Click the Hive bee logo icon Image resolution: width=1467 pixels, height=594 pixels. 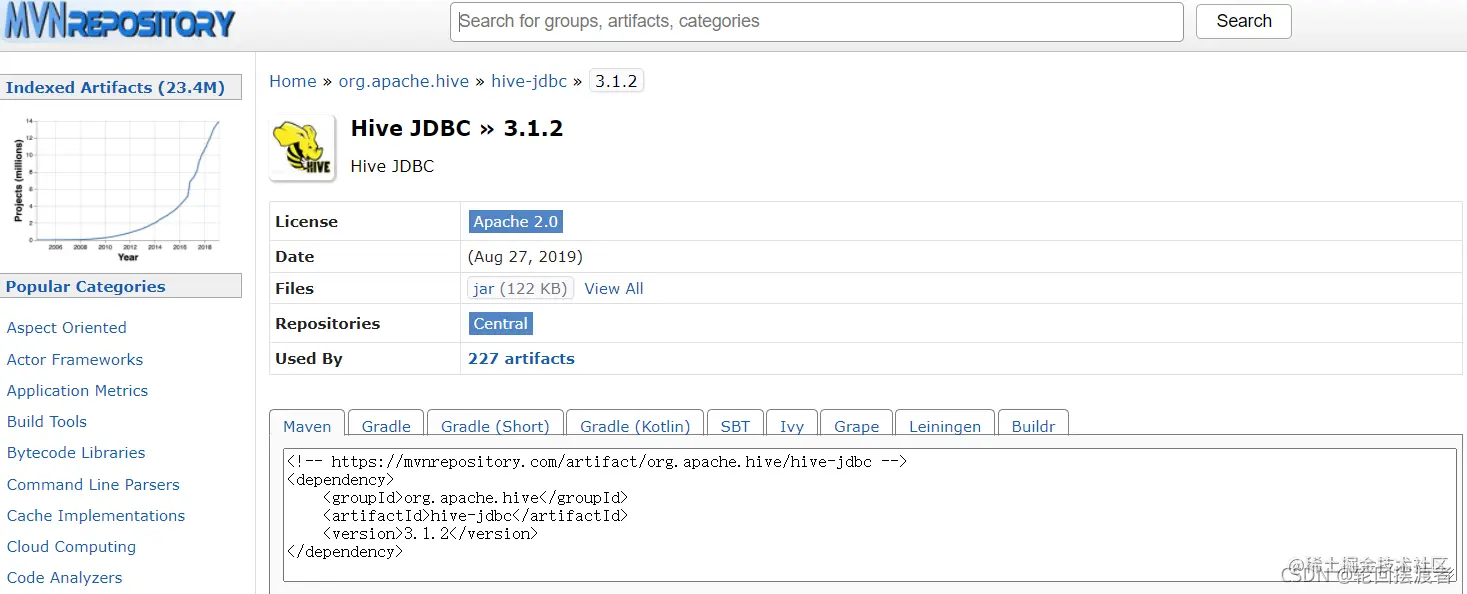[x=303, y=148]
